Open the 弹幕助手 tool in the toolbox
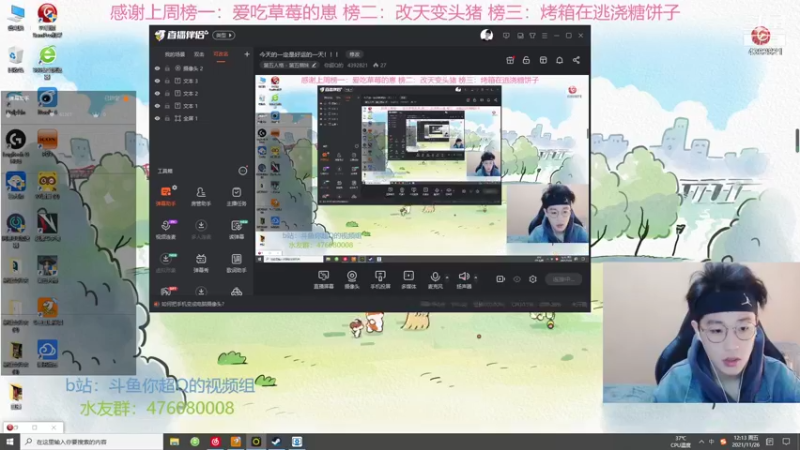Screen dimensions: 800x450 pyautogui.click(x=165, y=196)
